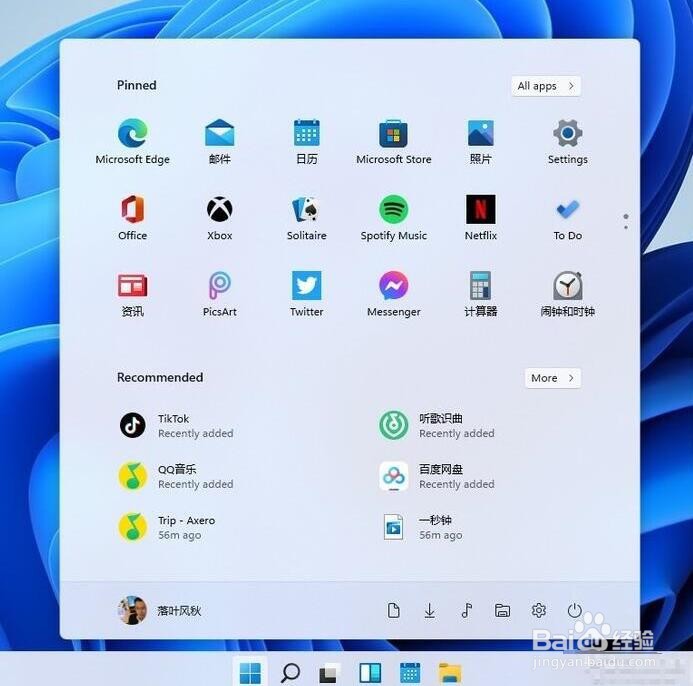This screenshot has height=686, width=693.
Task: Open recommended QQ音乐 app
Action: (x=177, y=476)
